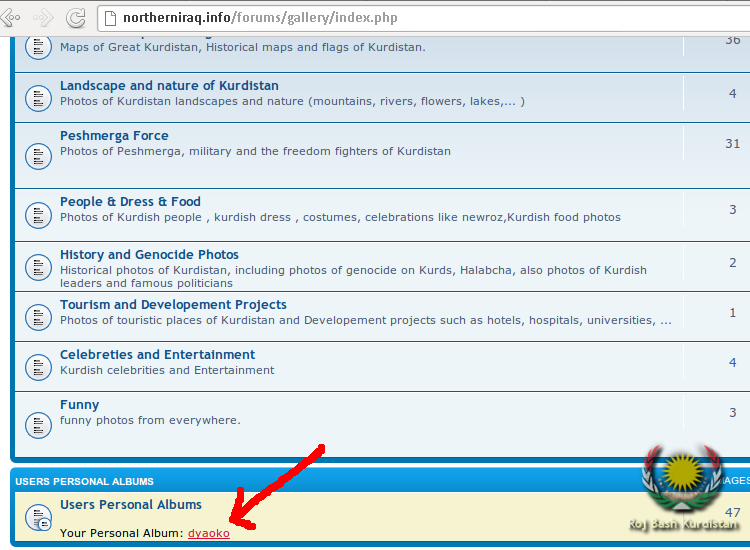Click the Funny forum icon
This screenshot has width=750, height=550.
(38, 424)
